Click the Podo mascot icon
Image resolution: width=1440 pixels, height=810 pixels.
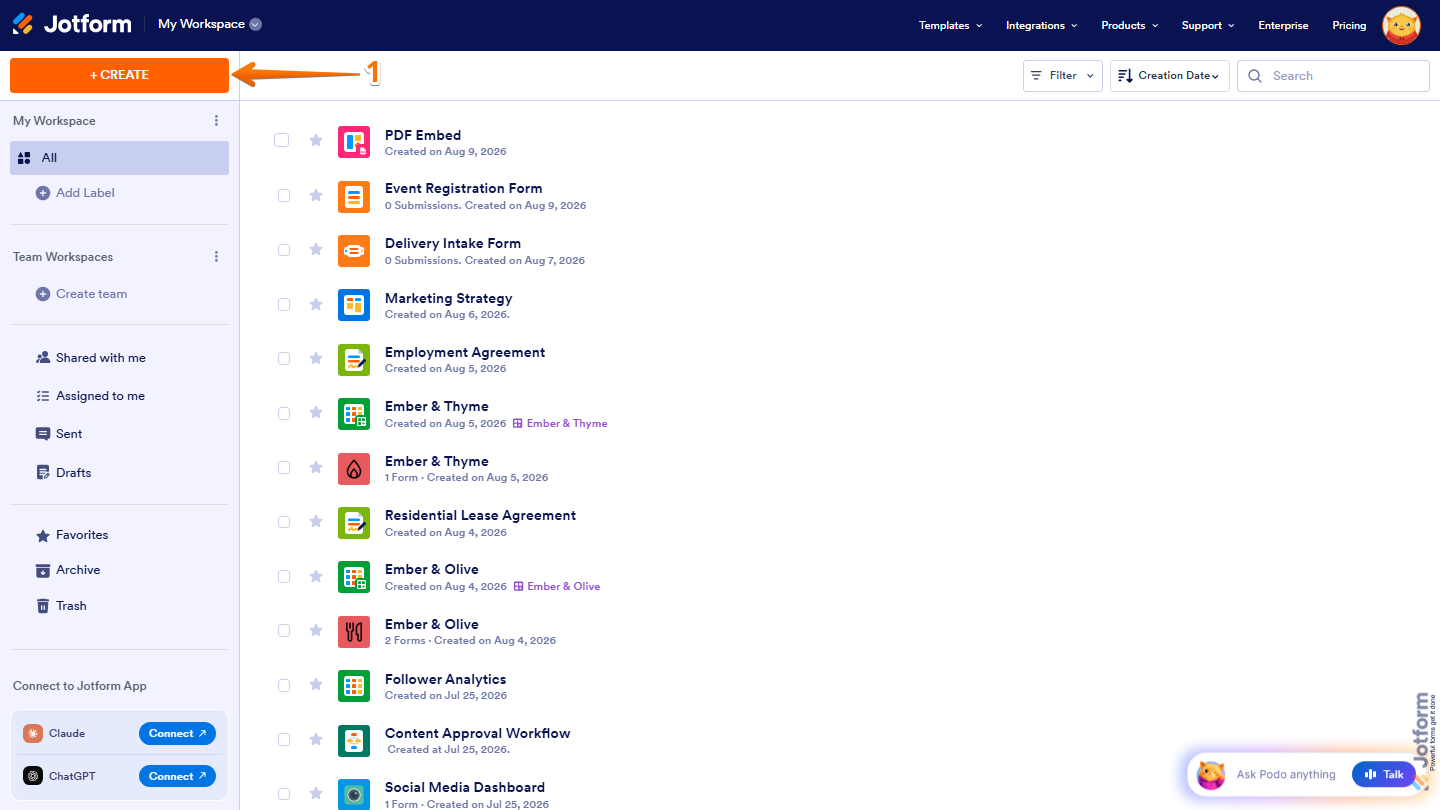pyautogui.click(x=1211, y=775)
